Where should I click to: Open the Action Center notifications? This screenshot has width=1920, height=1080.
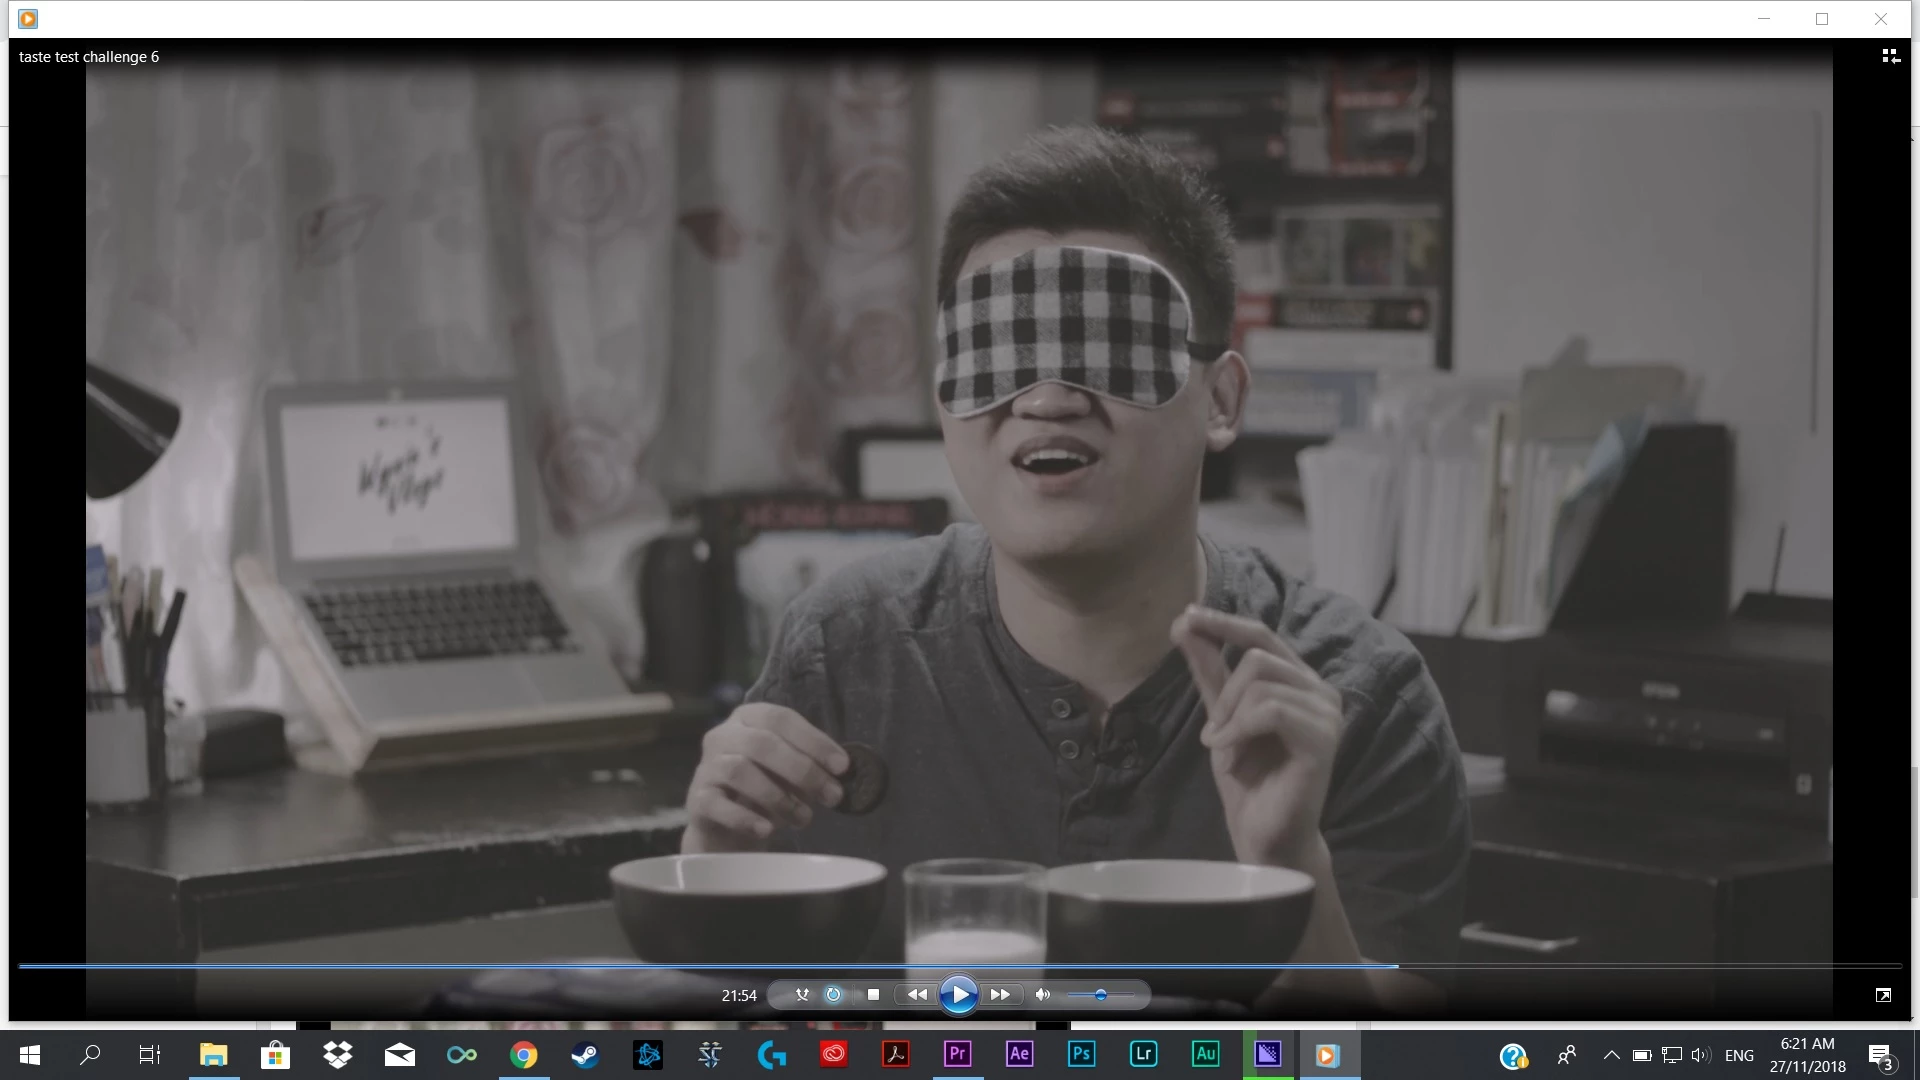(x=1880, y=1055)
